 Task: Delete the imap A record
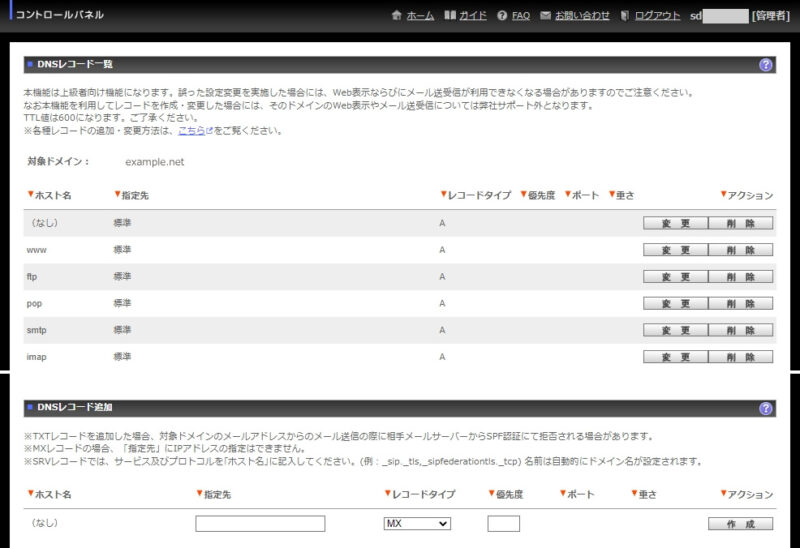pyautogui.click(x=741, y=357)
